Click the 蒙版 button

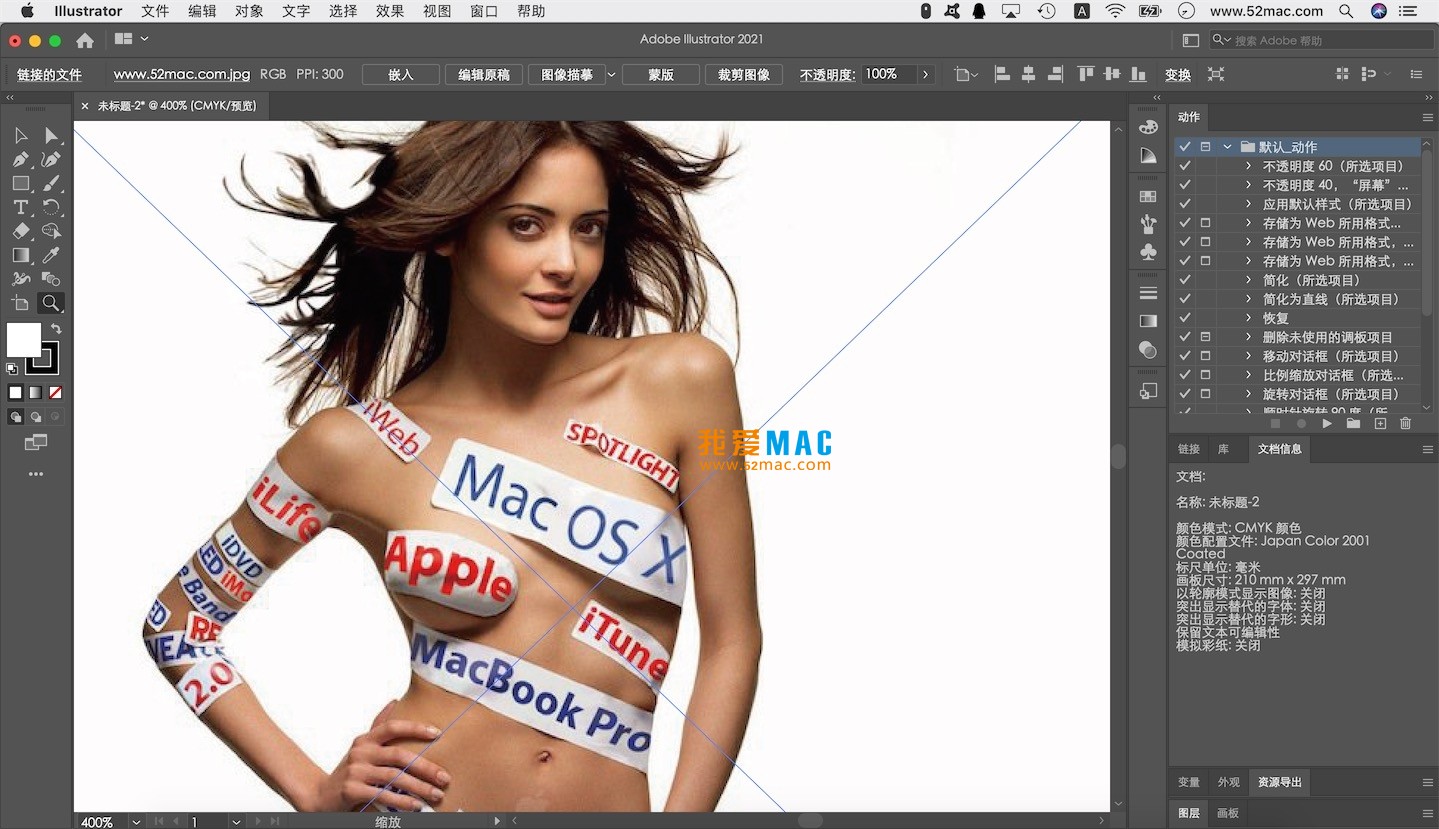[x=661, y=75]
